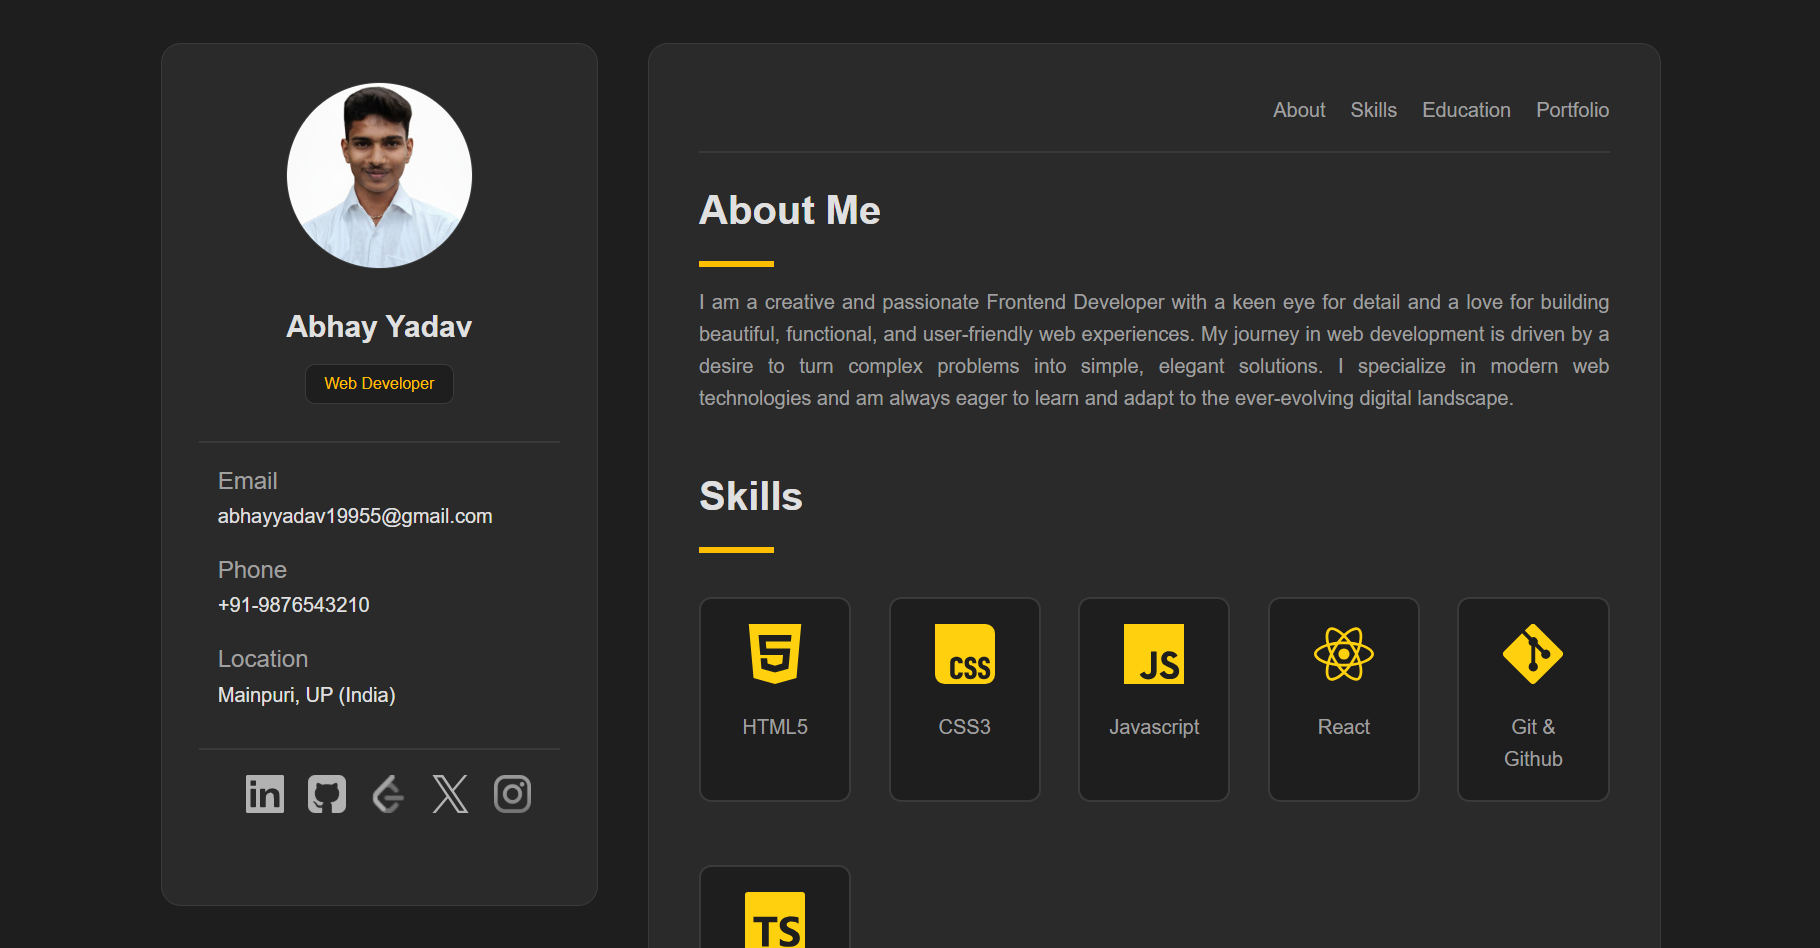
Task: Click the Skills section heading
Action: pos(751,496)
